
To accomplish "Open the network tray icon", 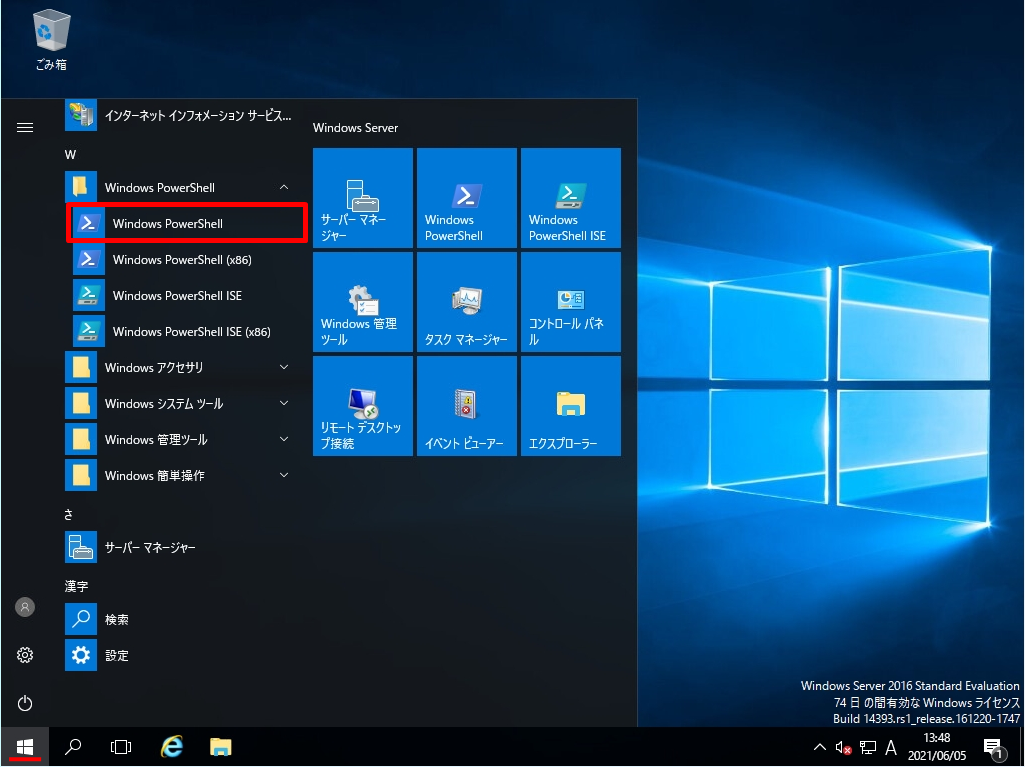I will pos(867,747).
